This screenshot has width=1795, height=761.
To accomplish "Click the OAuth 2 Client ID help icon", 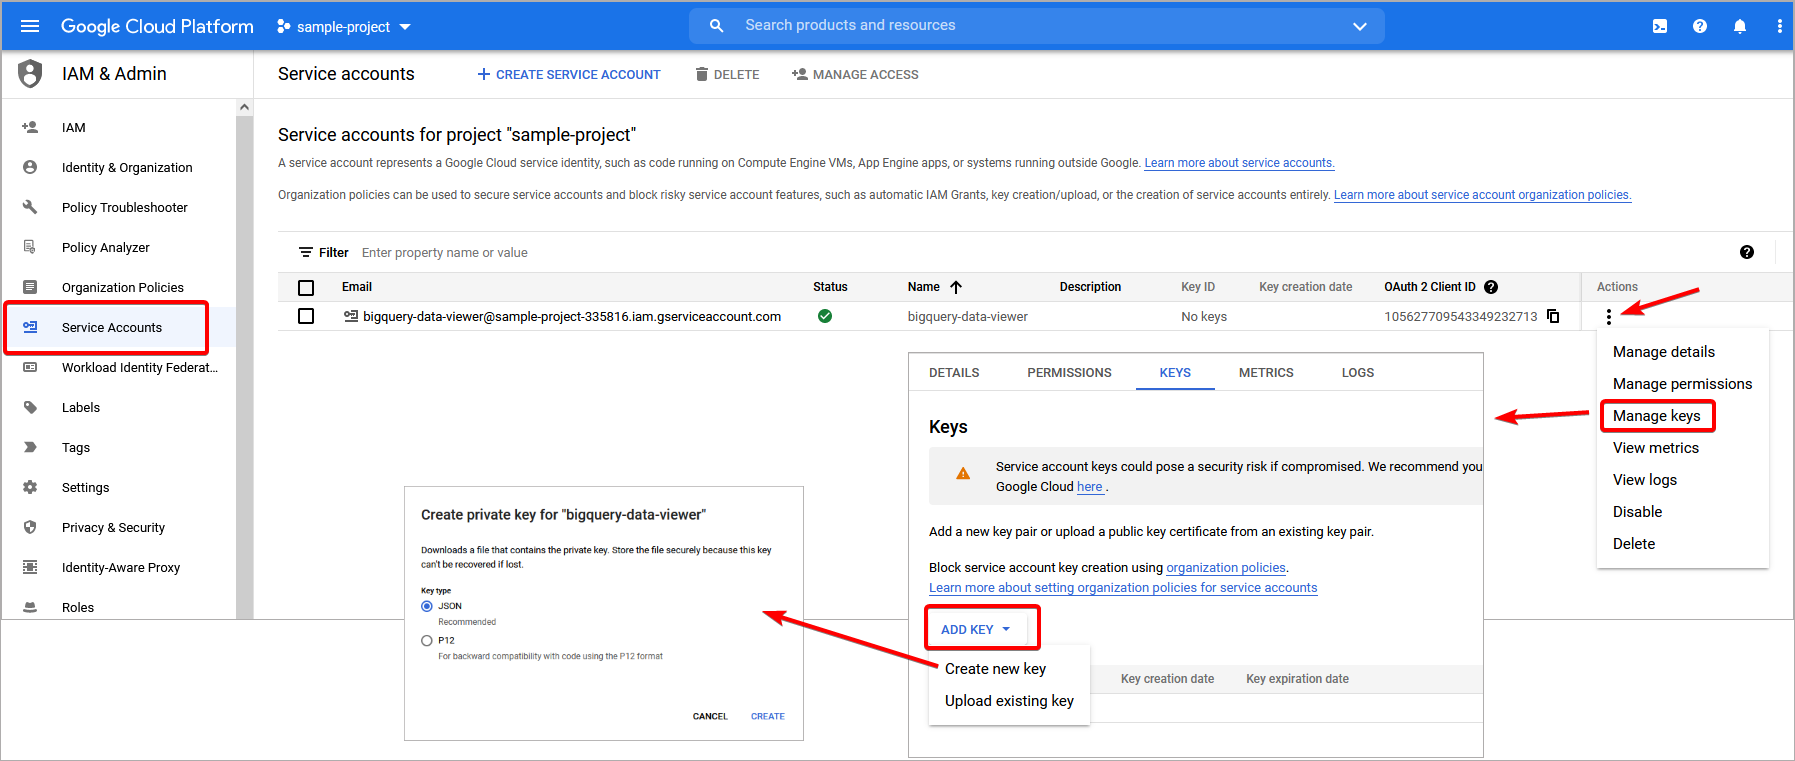I will click(x=1491, y=287).
